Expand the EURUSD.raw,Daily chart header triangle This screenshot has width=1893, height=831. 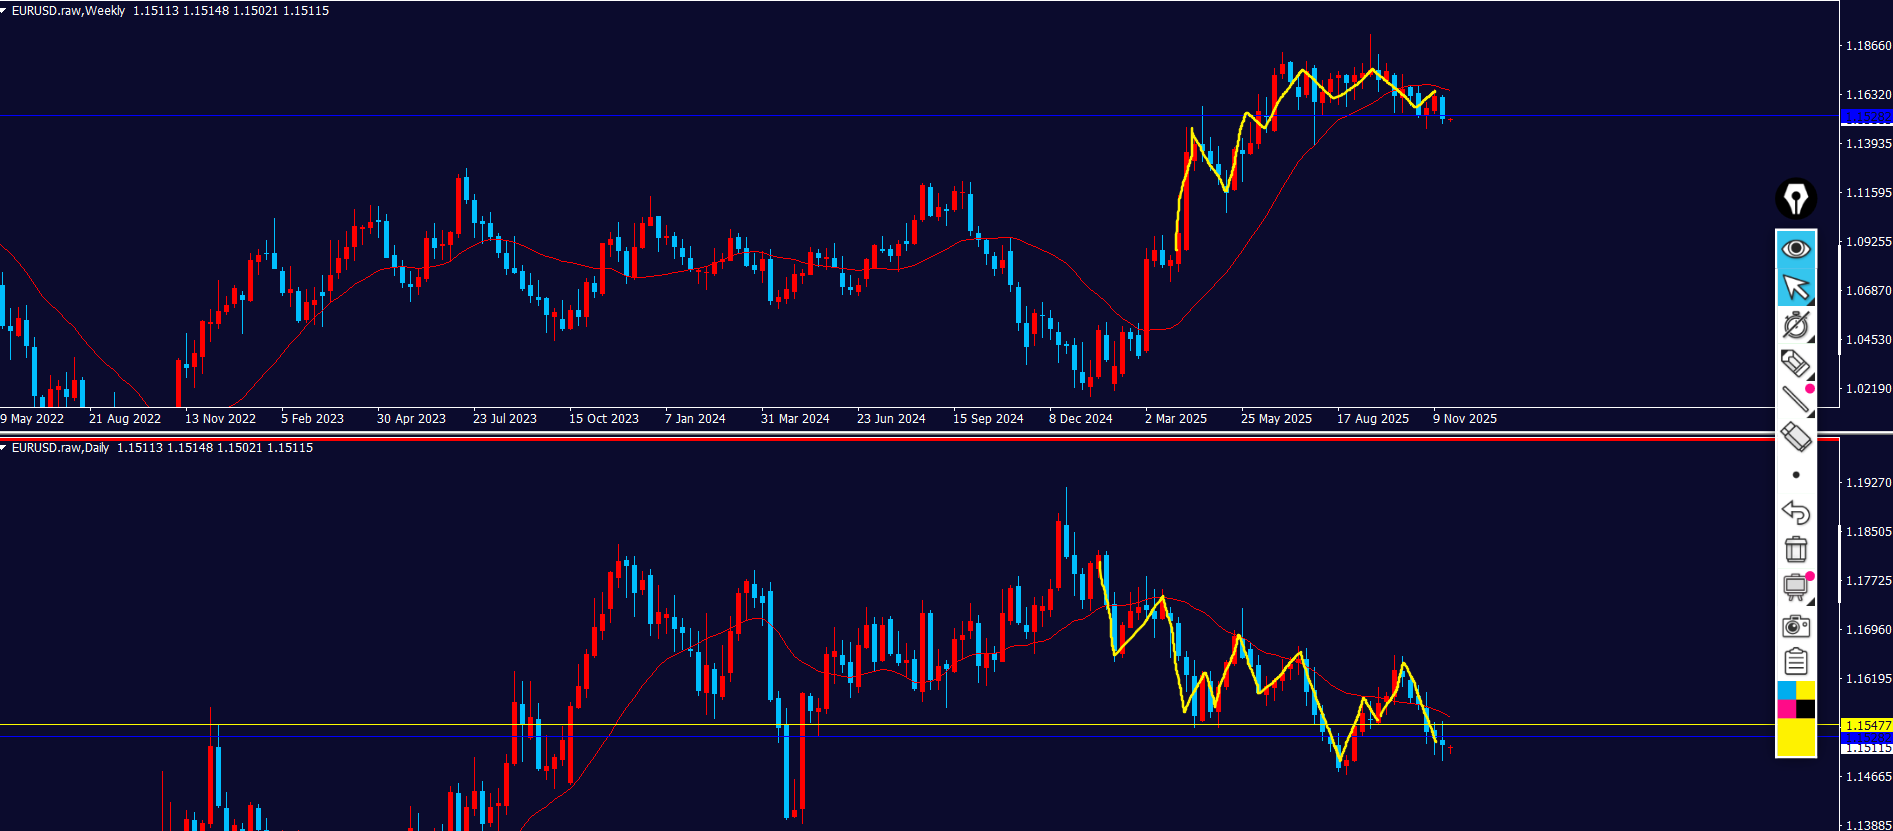coord(4,448)
